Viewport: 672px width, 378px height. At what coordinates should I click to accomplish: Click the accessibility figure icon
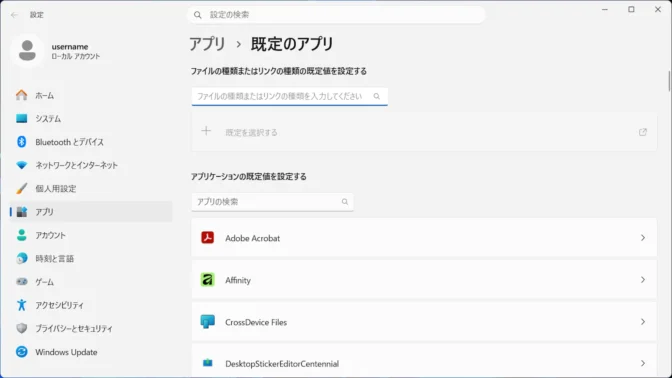pos(21,305)
